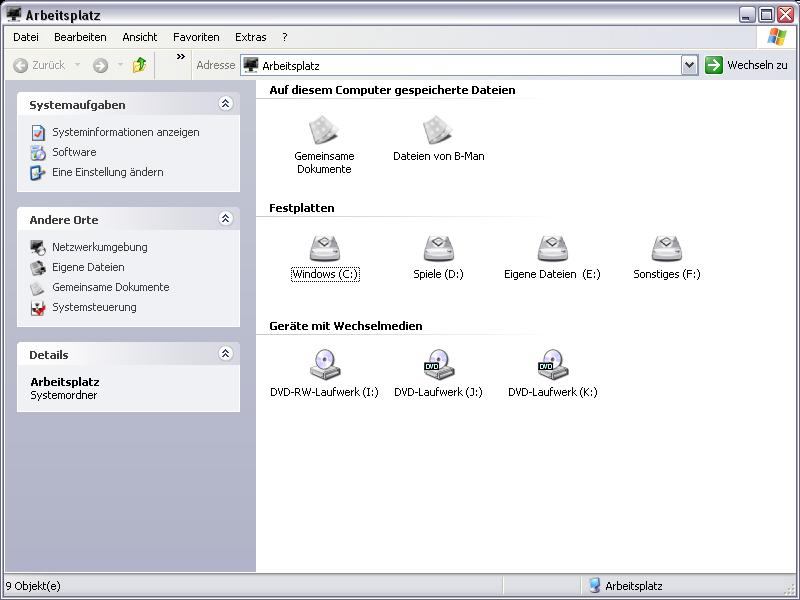Click the Eine Einstellung ändern link

point(108,172)
